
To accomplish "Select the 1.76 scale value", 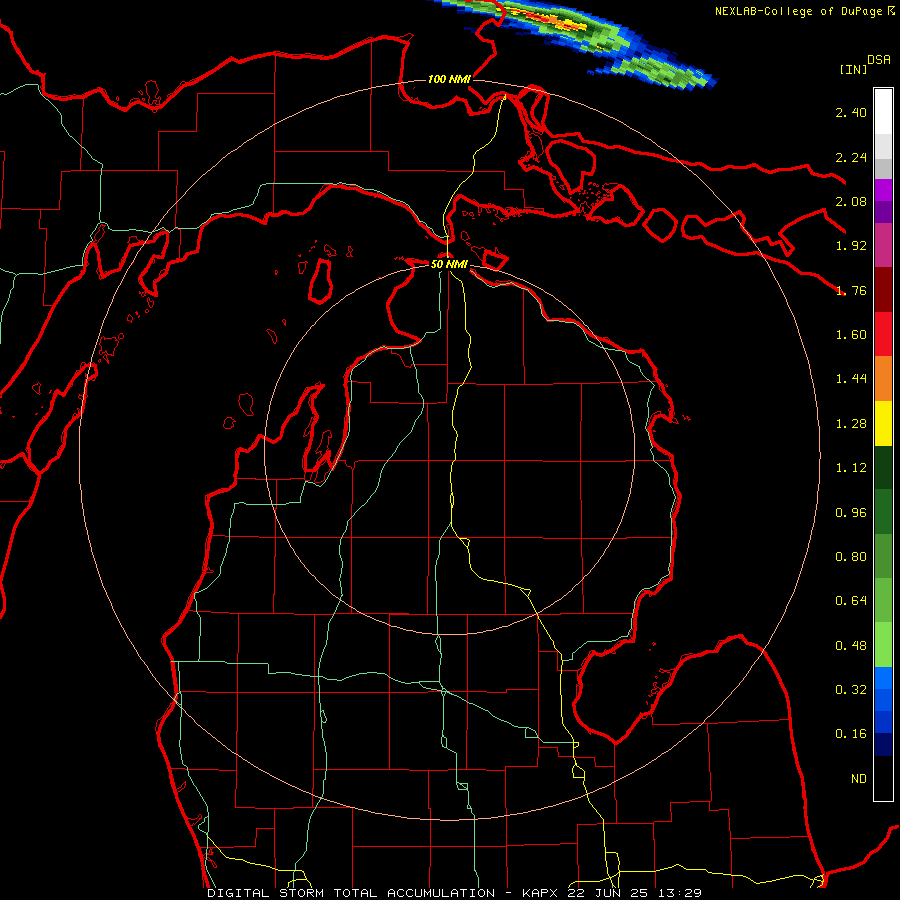I will (851, 290).
